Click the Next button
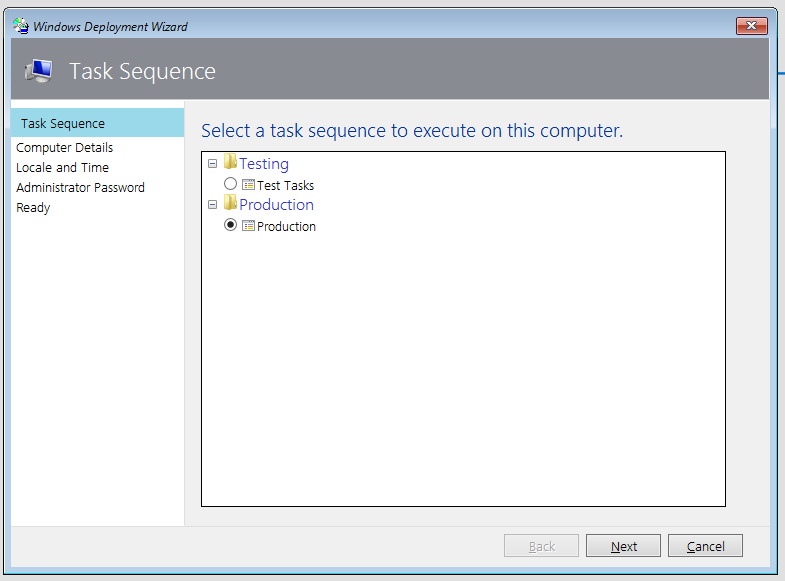The width and height of the screenshot is (785, 581). click(x=623, y=545)
